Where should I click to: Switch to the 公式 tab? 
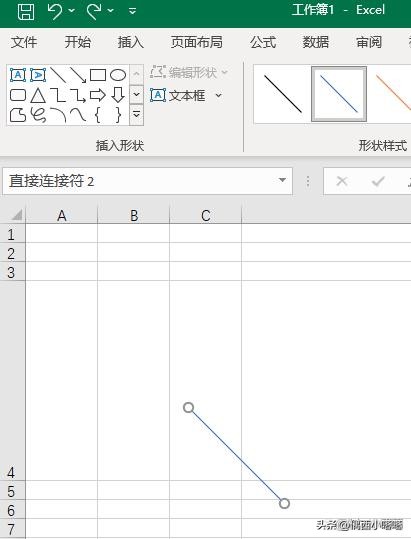263,42
